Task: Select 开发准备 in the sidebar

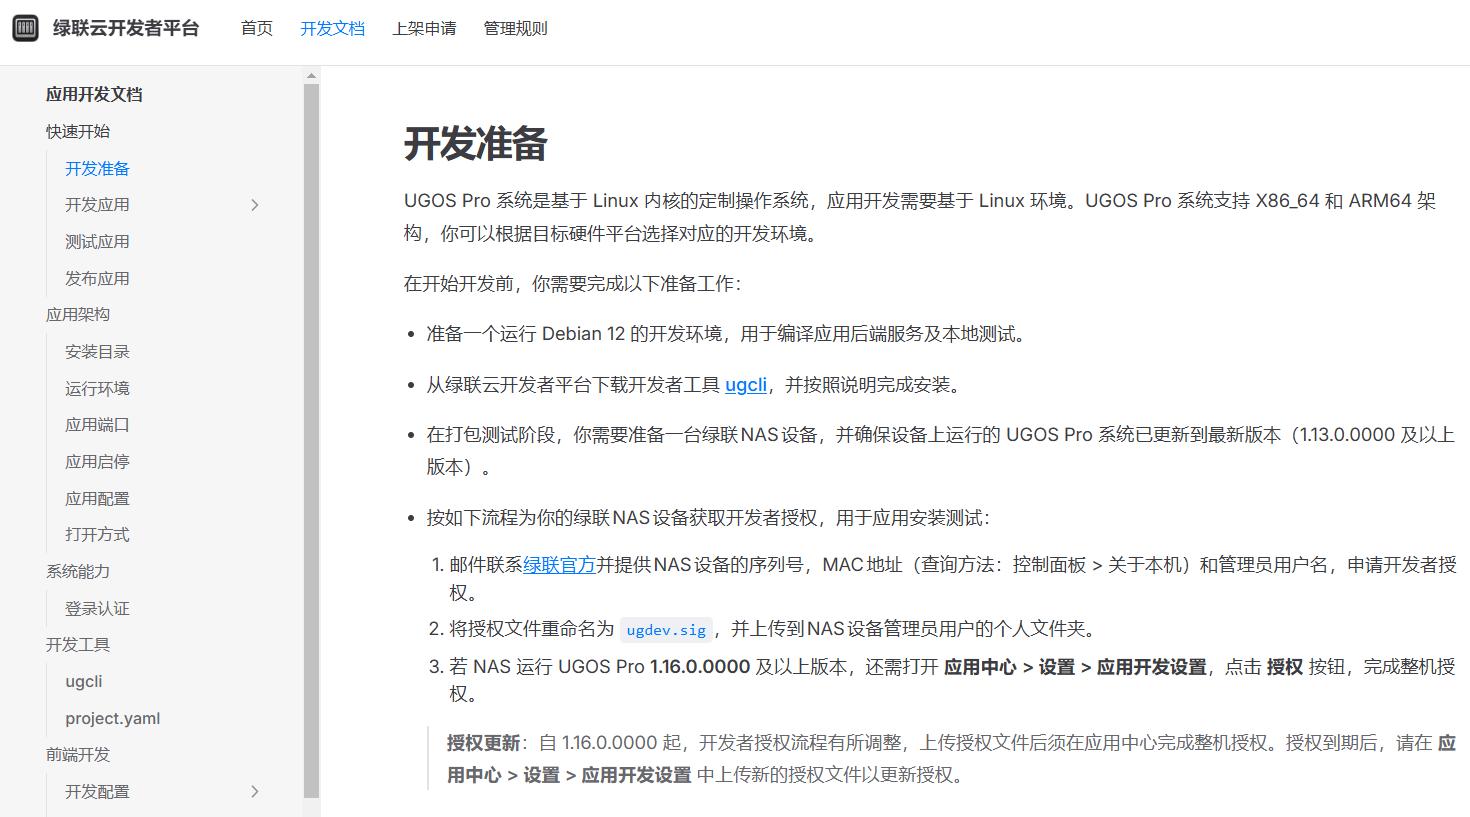Action: point(98,168)
